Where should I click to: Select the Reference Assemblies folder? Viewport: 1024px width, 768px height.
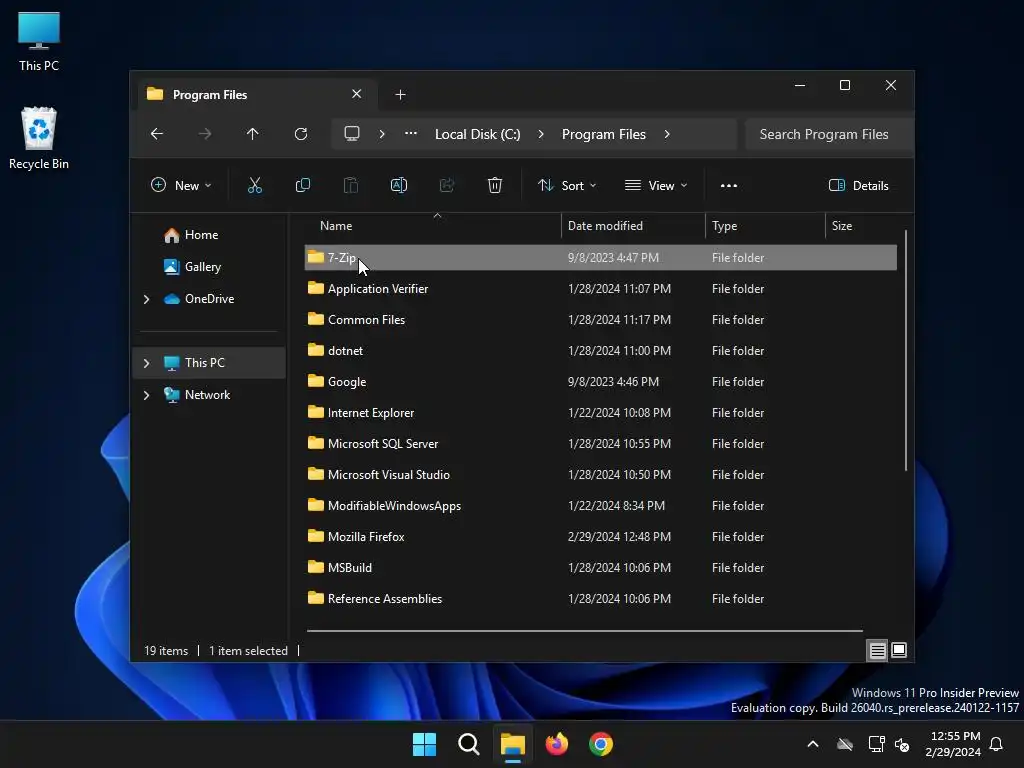pos(601,599)
